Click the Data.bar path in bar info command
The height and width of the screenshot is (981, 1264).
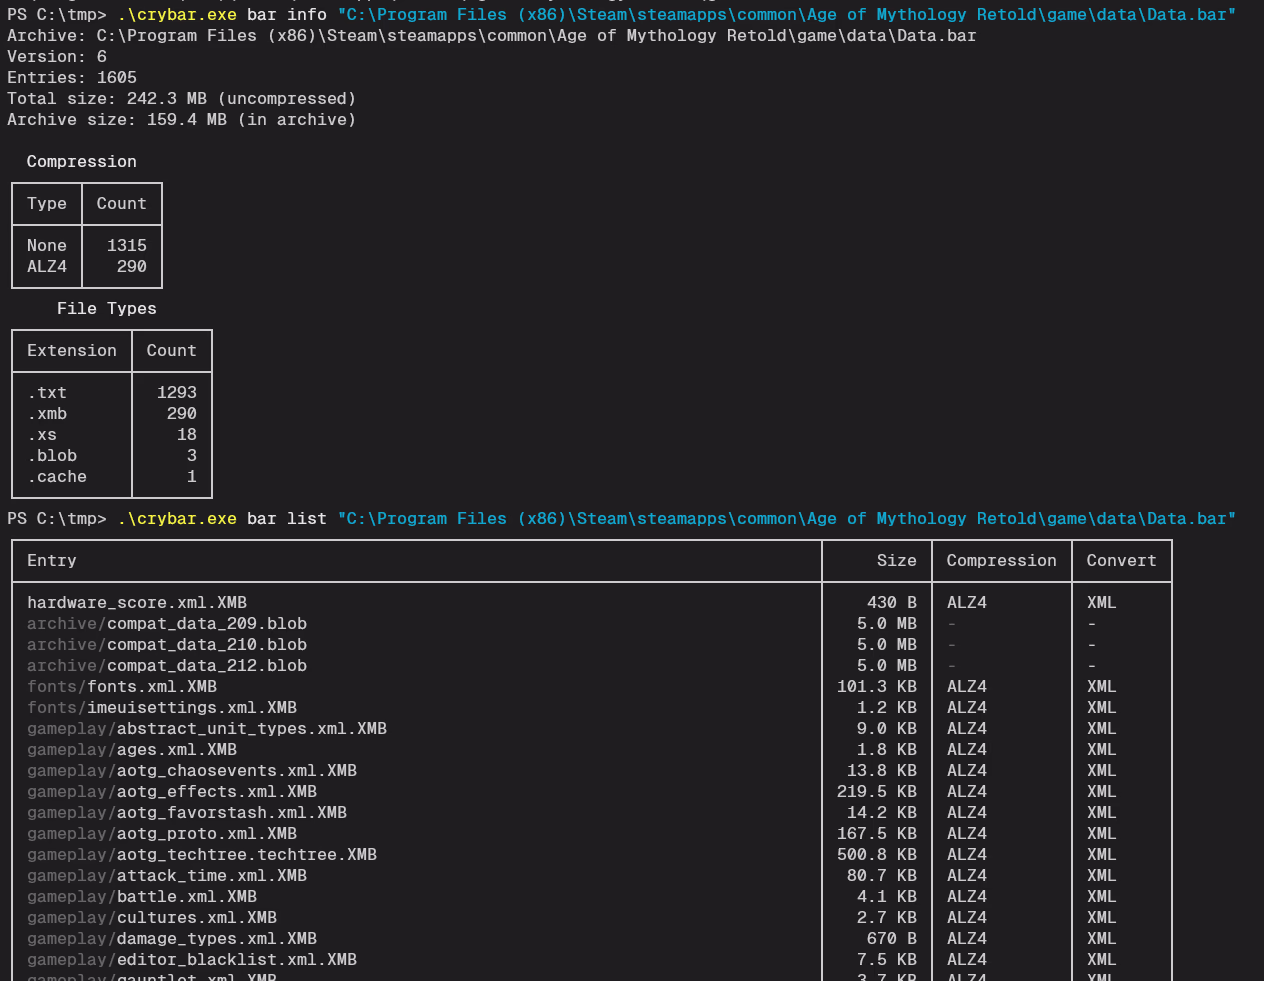(x=786, y=15)
